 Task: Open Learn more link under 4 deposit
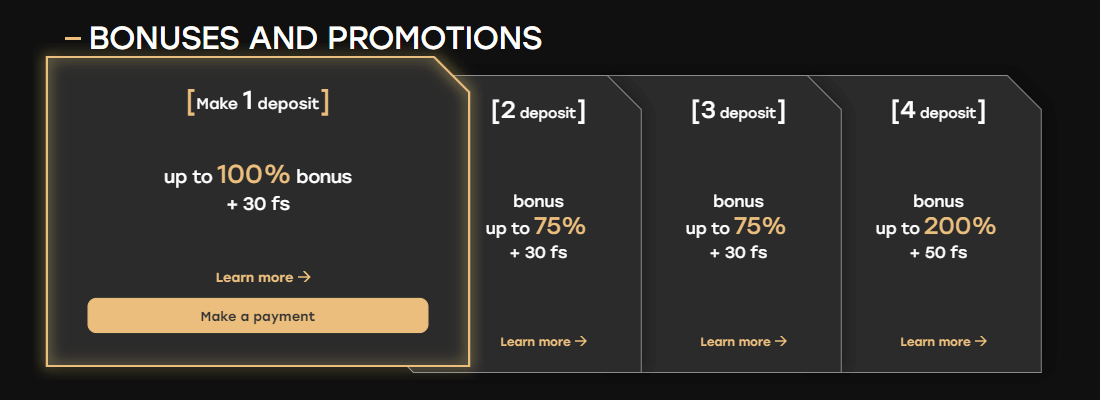click(936, 342)
